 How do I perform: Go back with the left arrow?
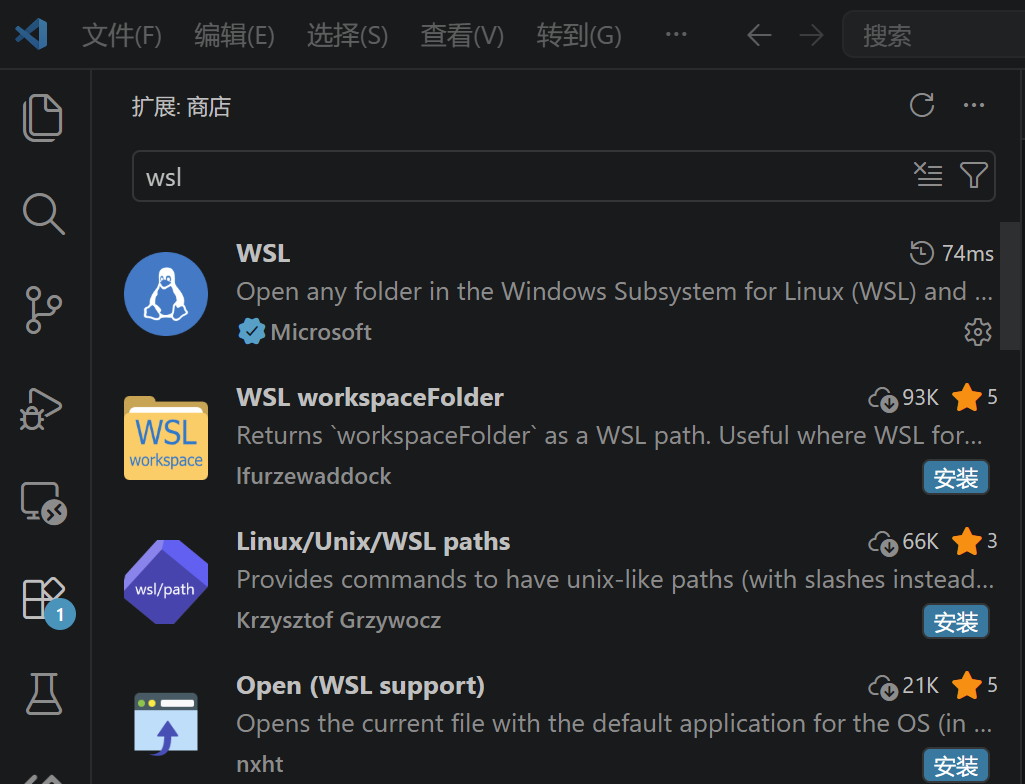(x=759, y=35)
